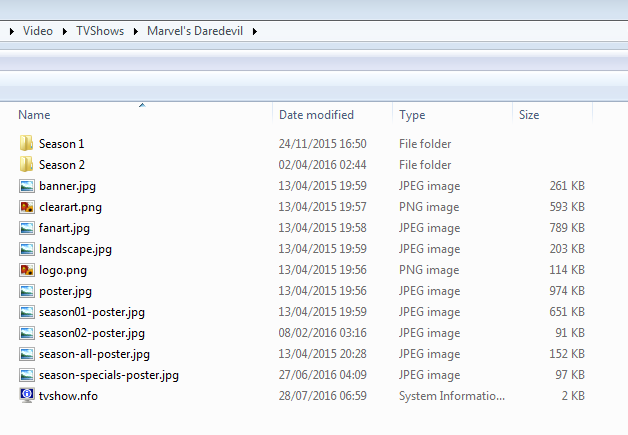Image resolution: width=628 pixels, height=435 pixels.
Task: Sort by Date modified column header
Action: [x=316, y=115]
